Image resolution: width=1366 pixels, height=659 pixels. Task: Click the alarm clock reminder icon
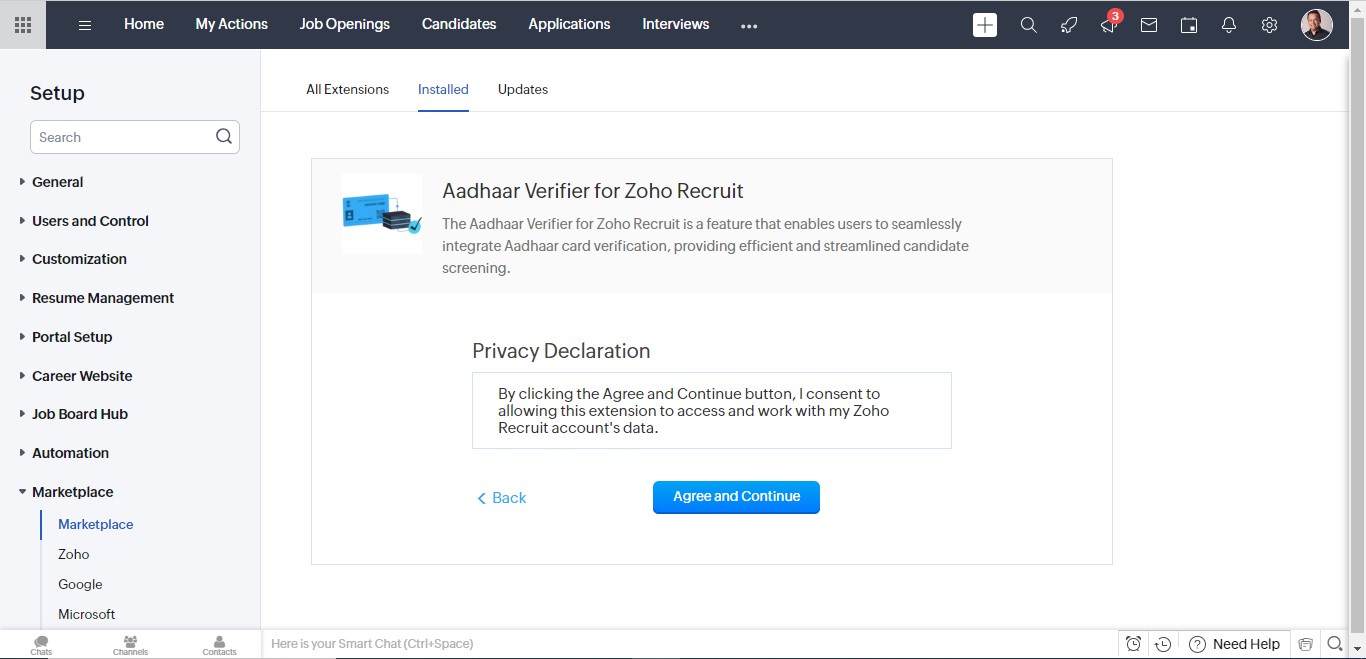pos(1133,644)
